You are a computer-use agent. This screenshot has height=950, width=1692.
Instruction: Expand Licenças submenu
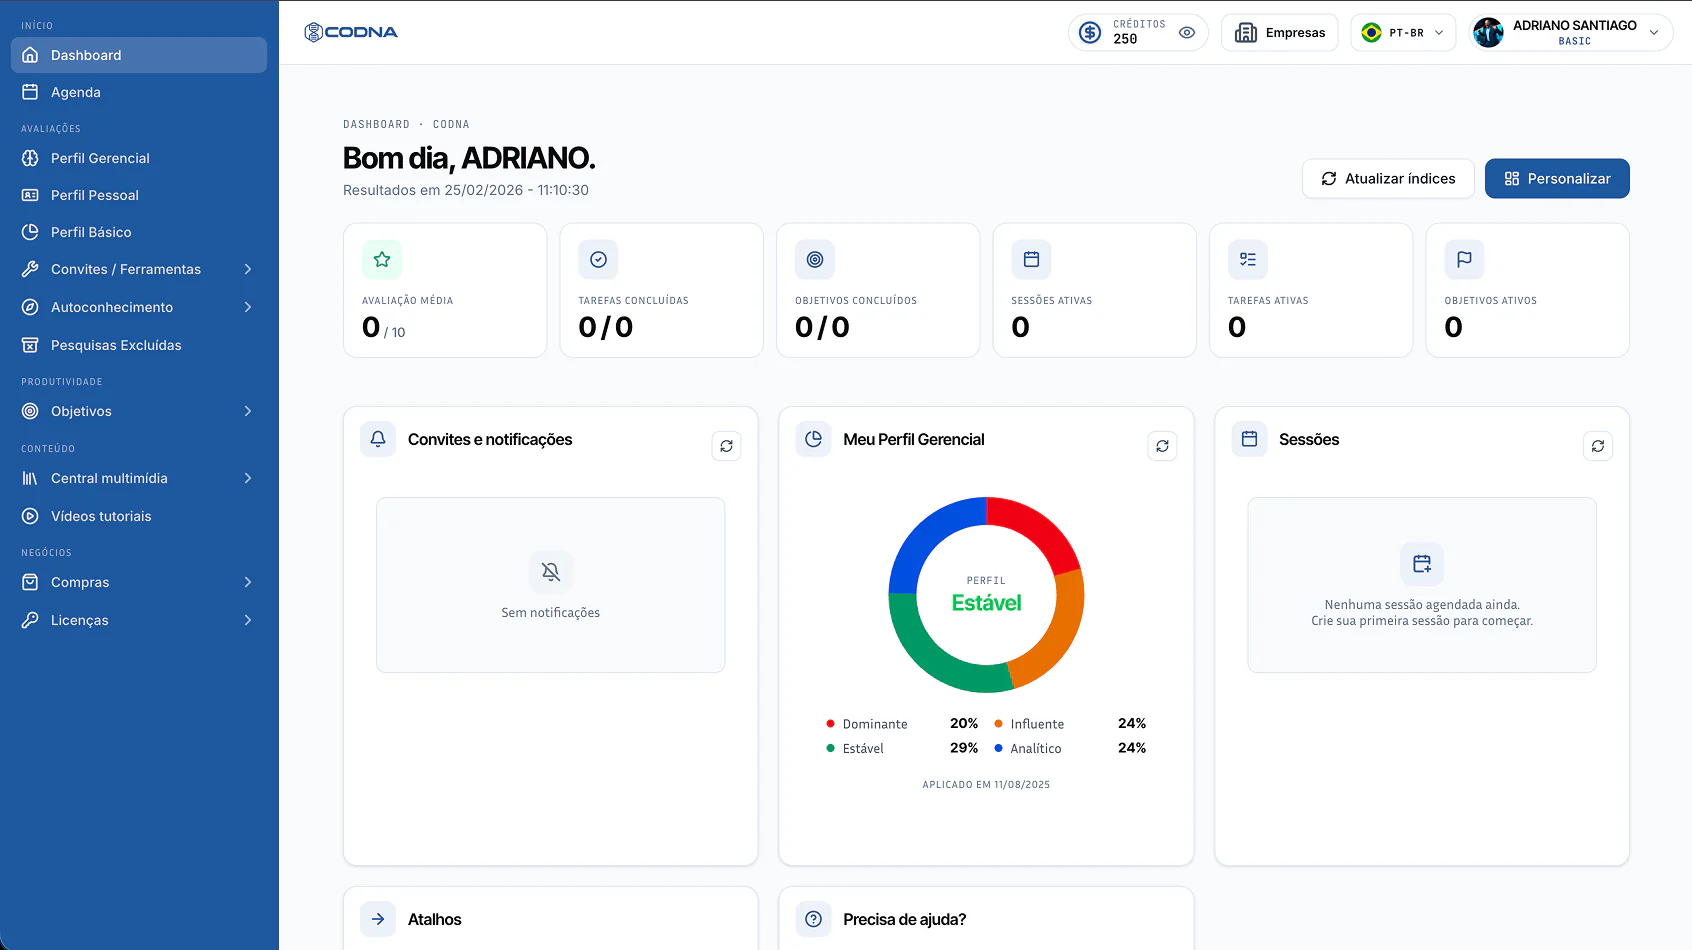click(248, 620)
